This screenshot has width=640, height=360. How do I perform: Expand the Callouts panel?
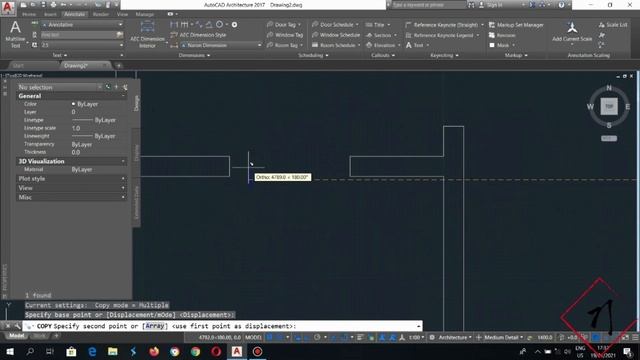(383, 55)
